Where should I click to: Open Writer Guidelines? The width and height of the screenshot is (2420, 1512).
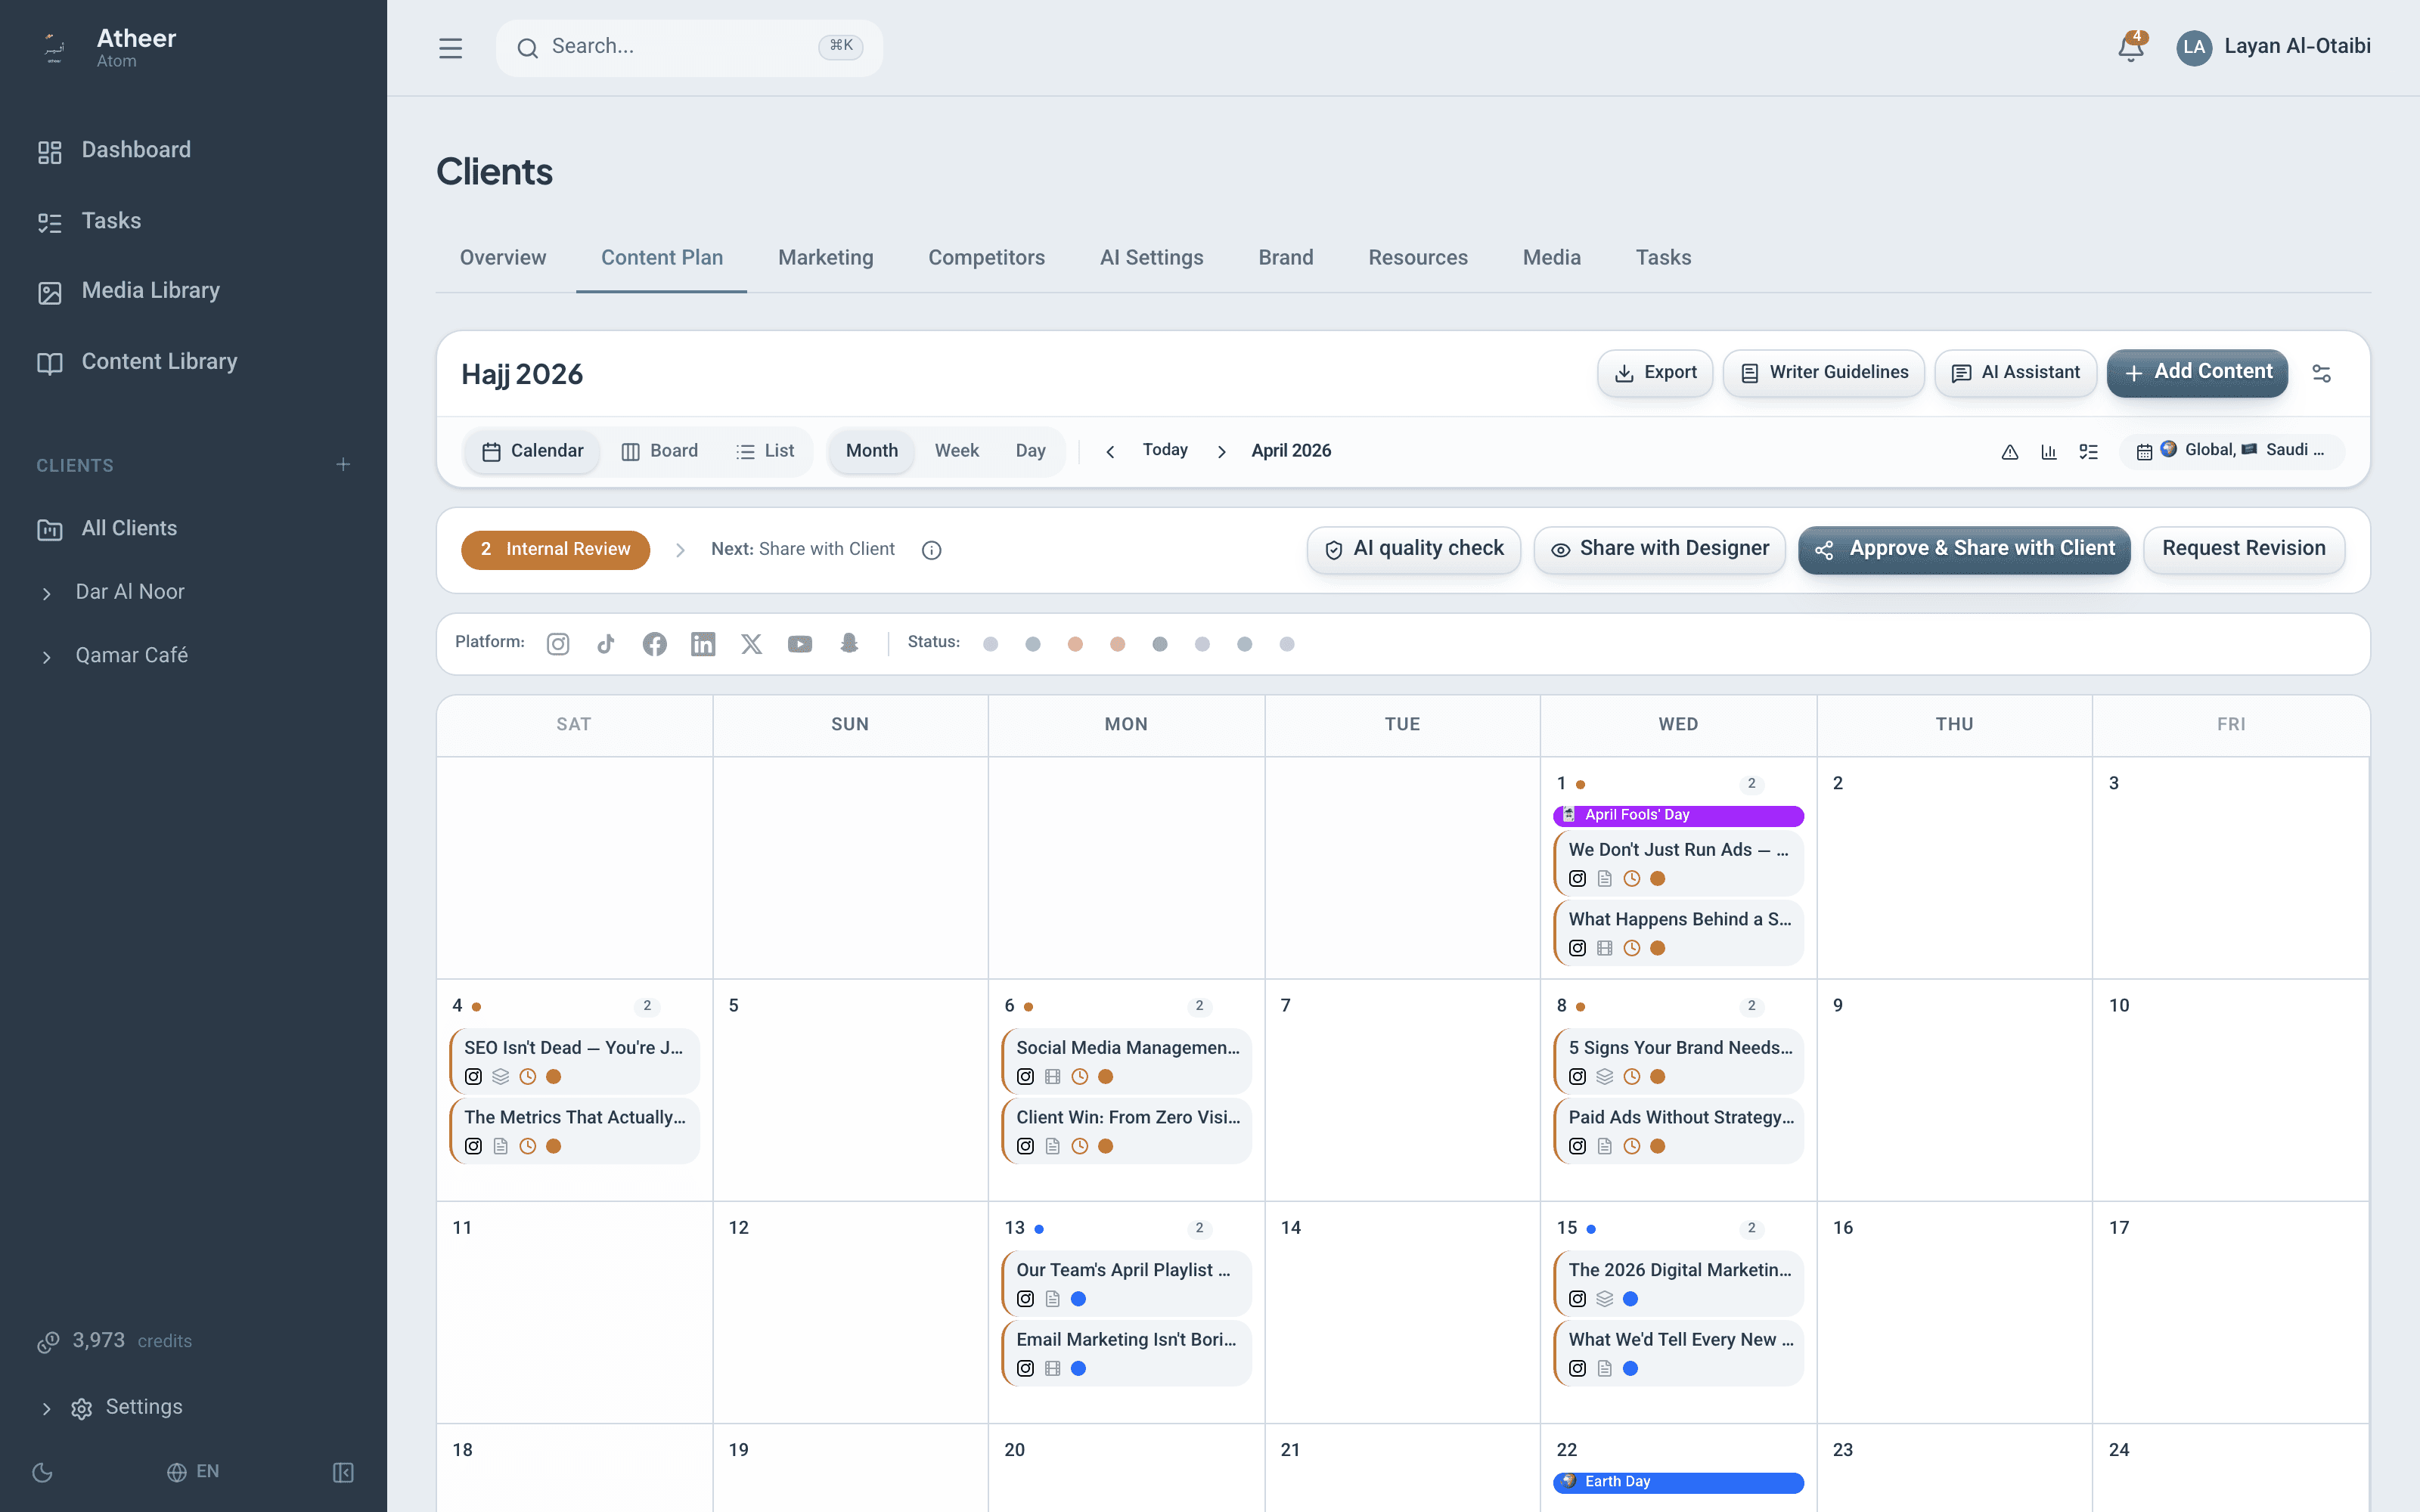click(1824, 373)
